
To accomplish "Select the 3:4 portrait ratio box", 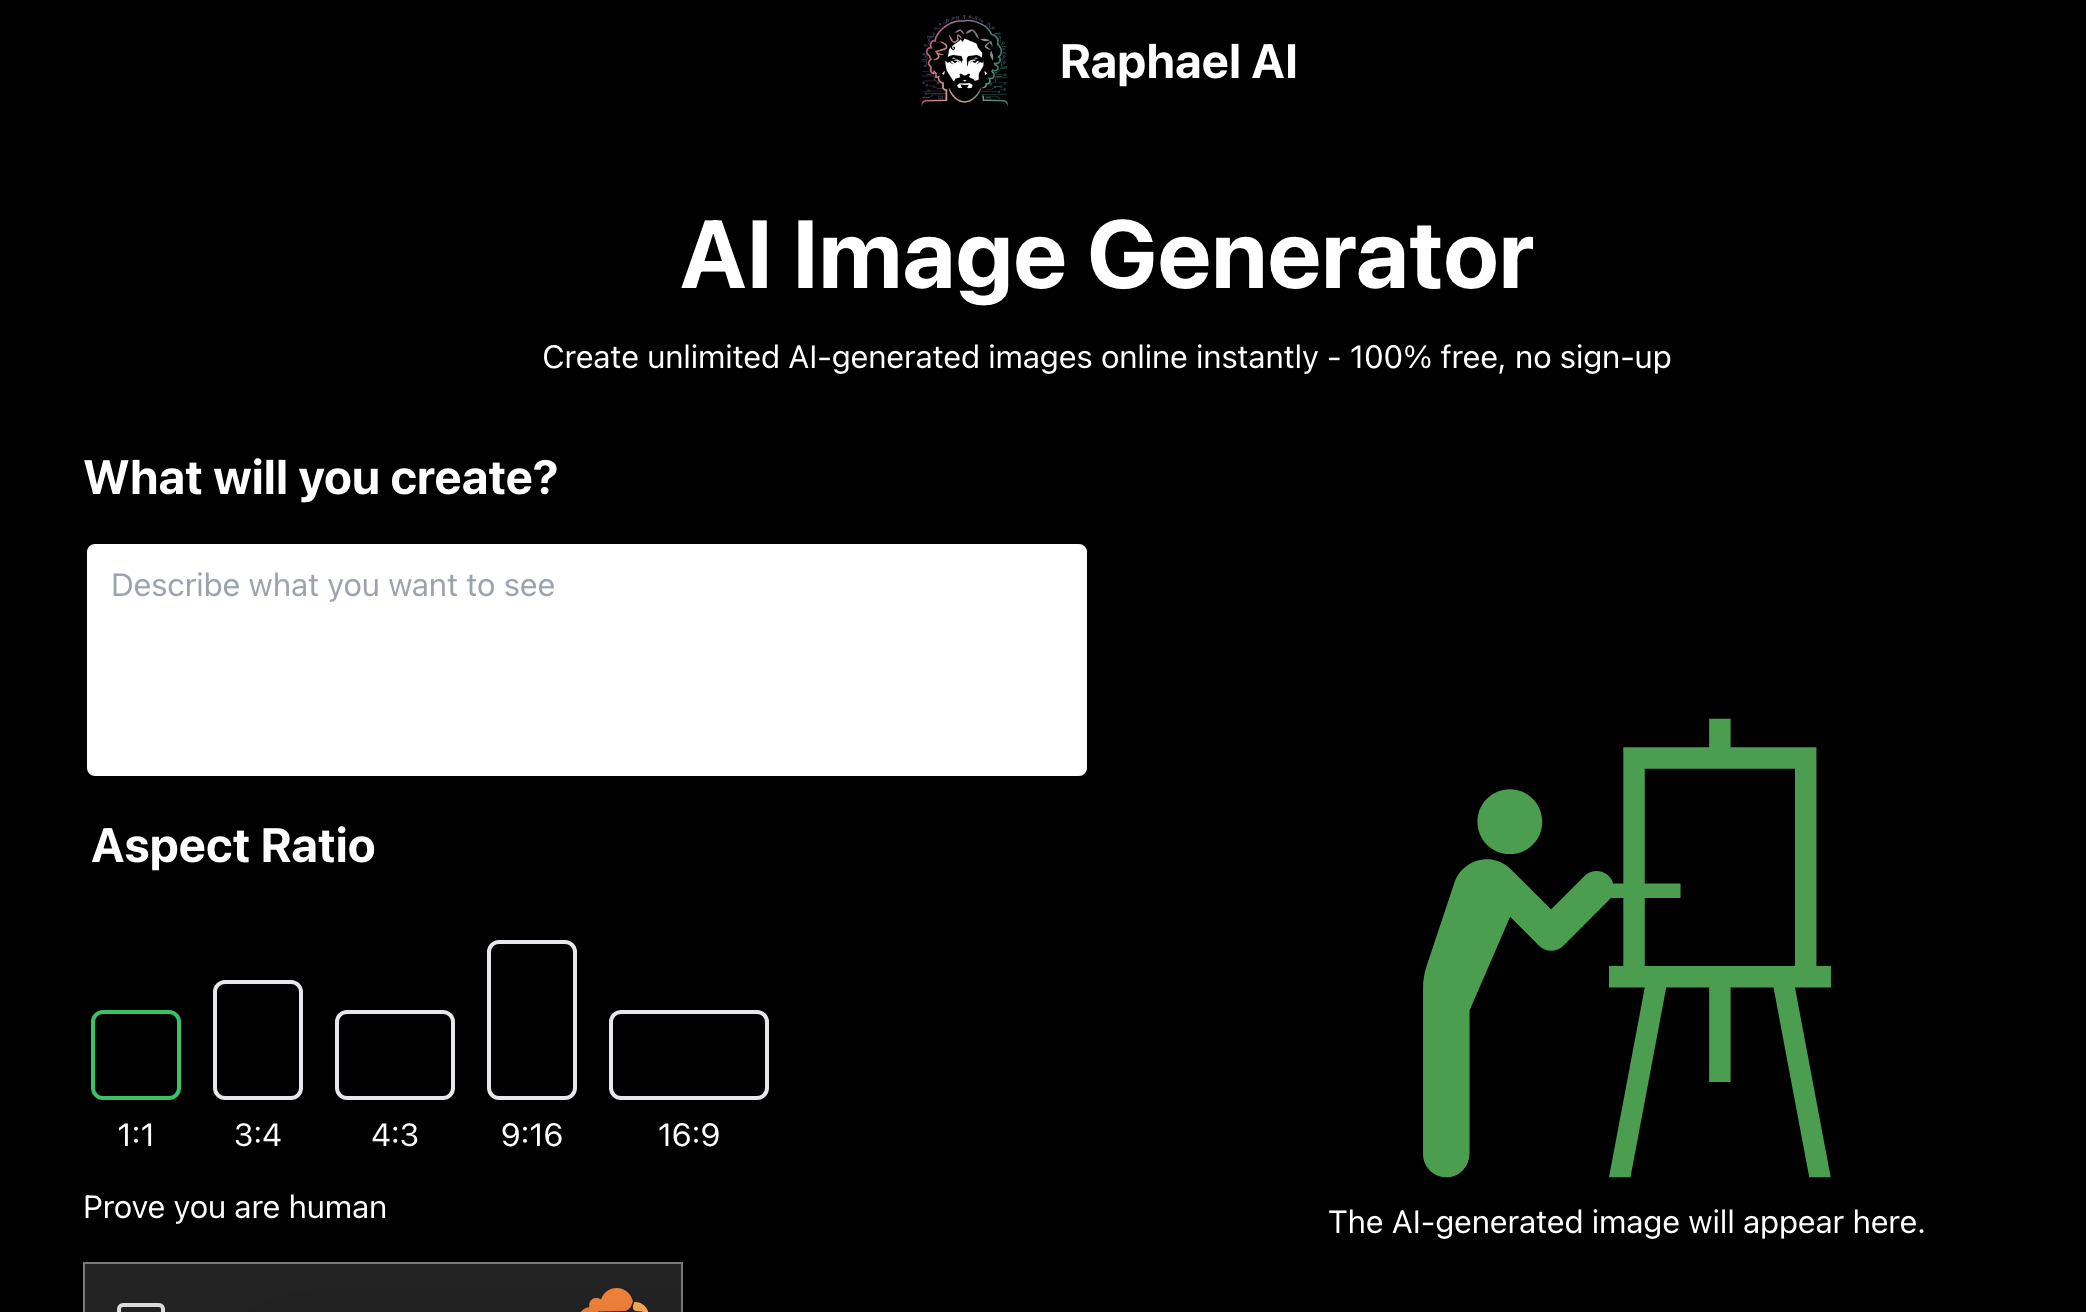I will (258, 1039).
